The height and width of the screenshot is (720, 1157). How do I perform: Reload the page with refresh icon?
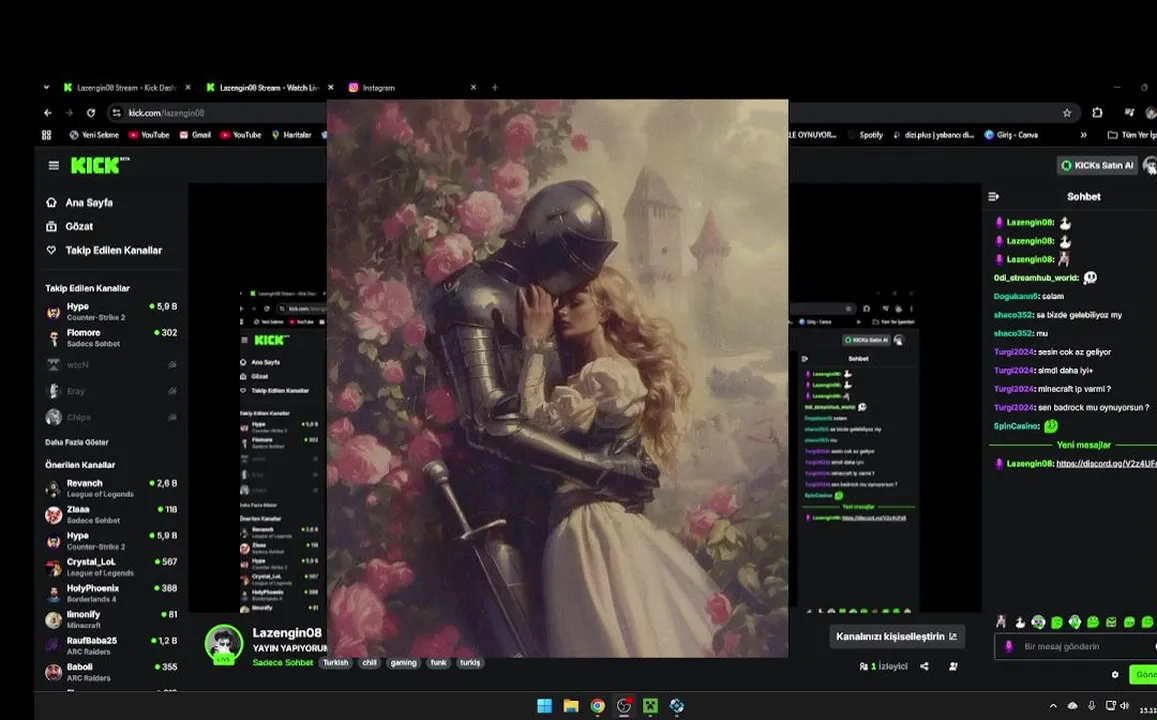pyautogui.click(x=91, y=113)
